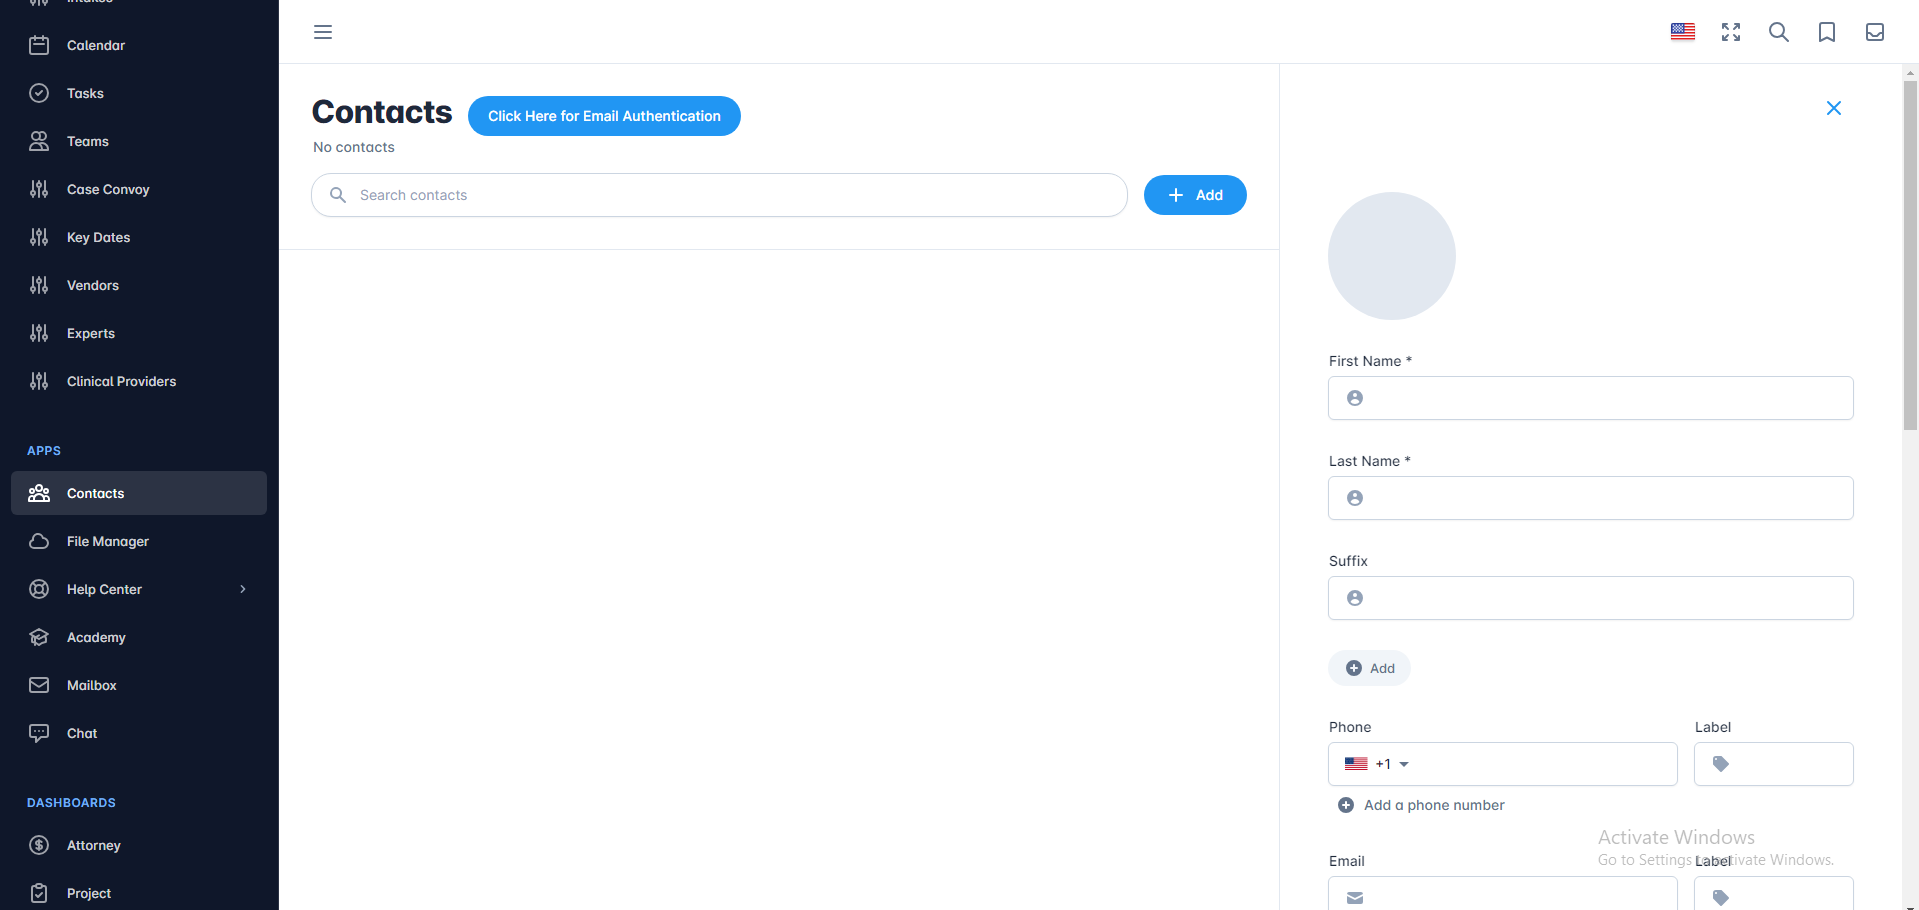Open the phone country code dropdown
The height and width of the screenshot is (910, 1919).
click(x=1377, y=764)
